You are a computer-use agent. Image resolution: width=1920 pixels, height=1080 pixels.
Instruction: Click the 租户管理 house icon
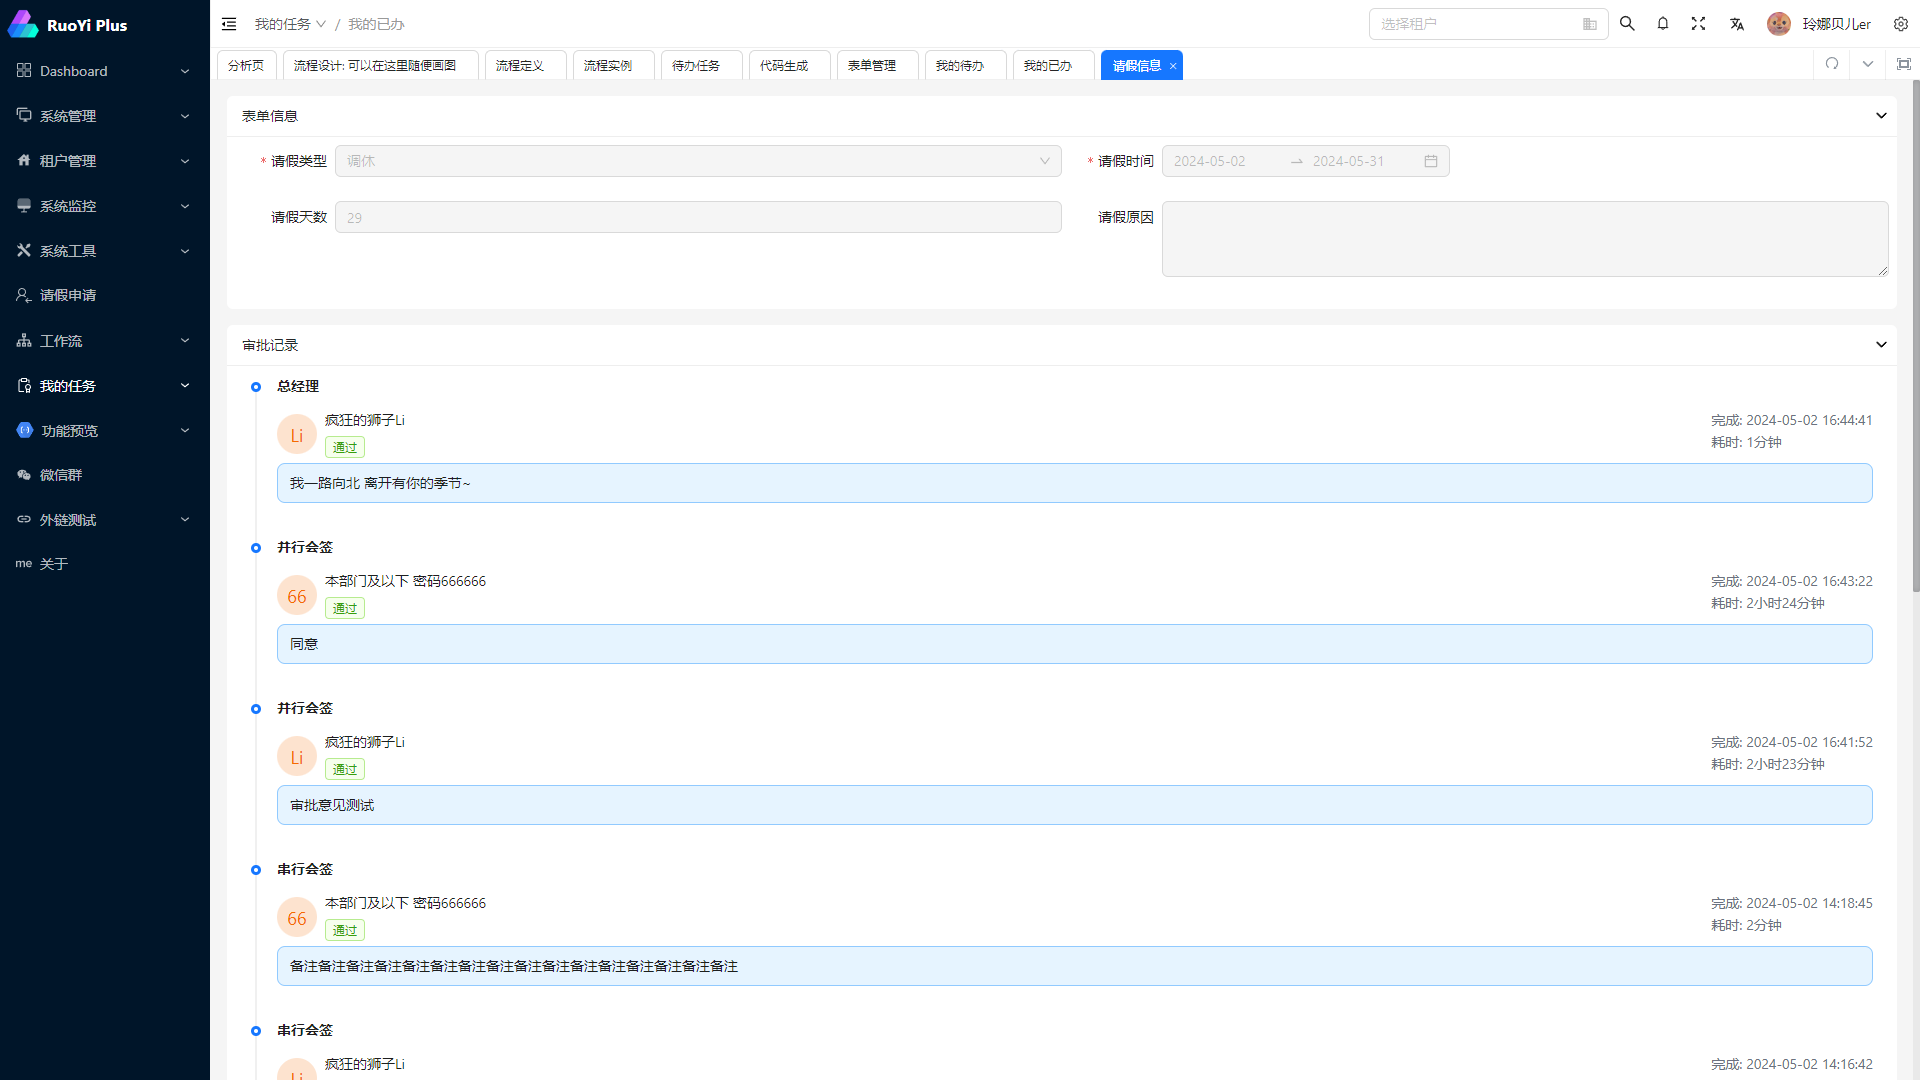24,160
